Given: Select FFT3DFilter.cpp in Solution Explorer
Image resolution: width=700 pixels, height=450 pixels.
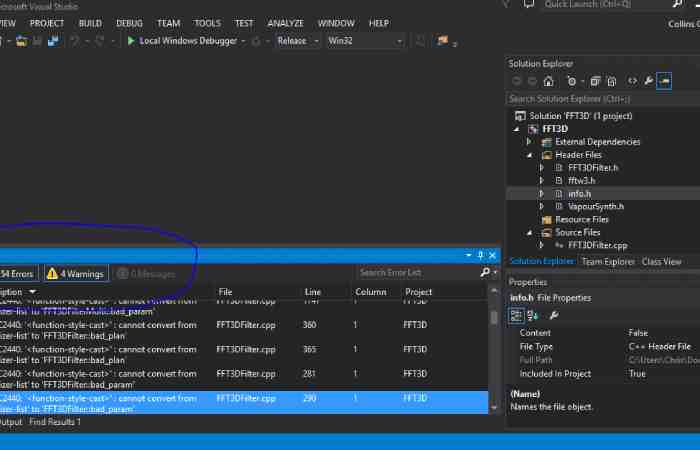Looking at the screenshot, I should (597, 246).
